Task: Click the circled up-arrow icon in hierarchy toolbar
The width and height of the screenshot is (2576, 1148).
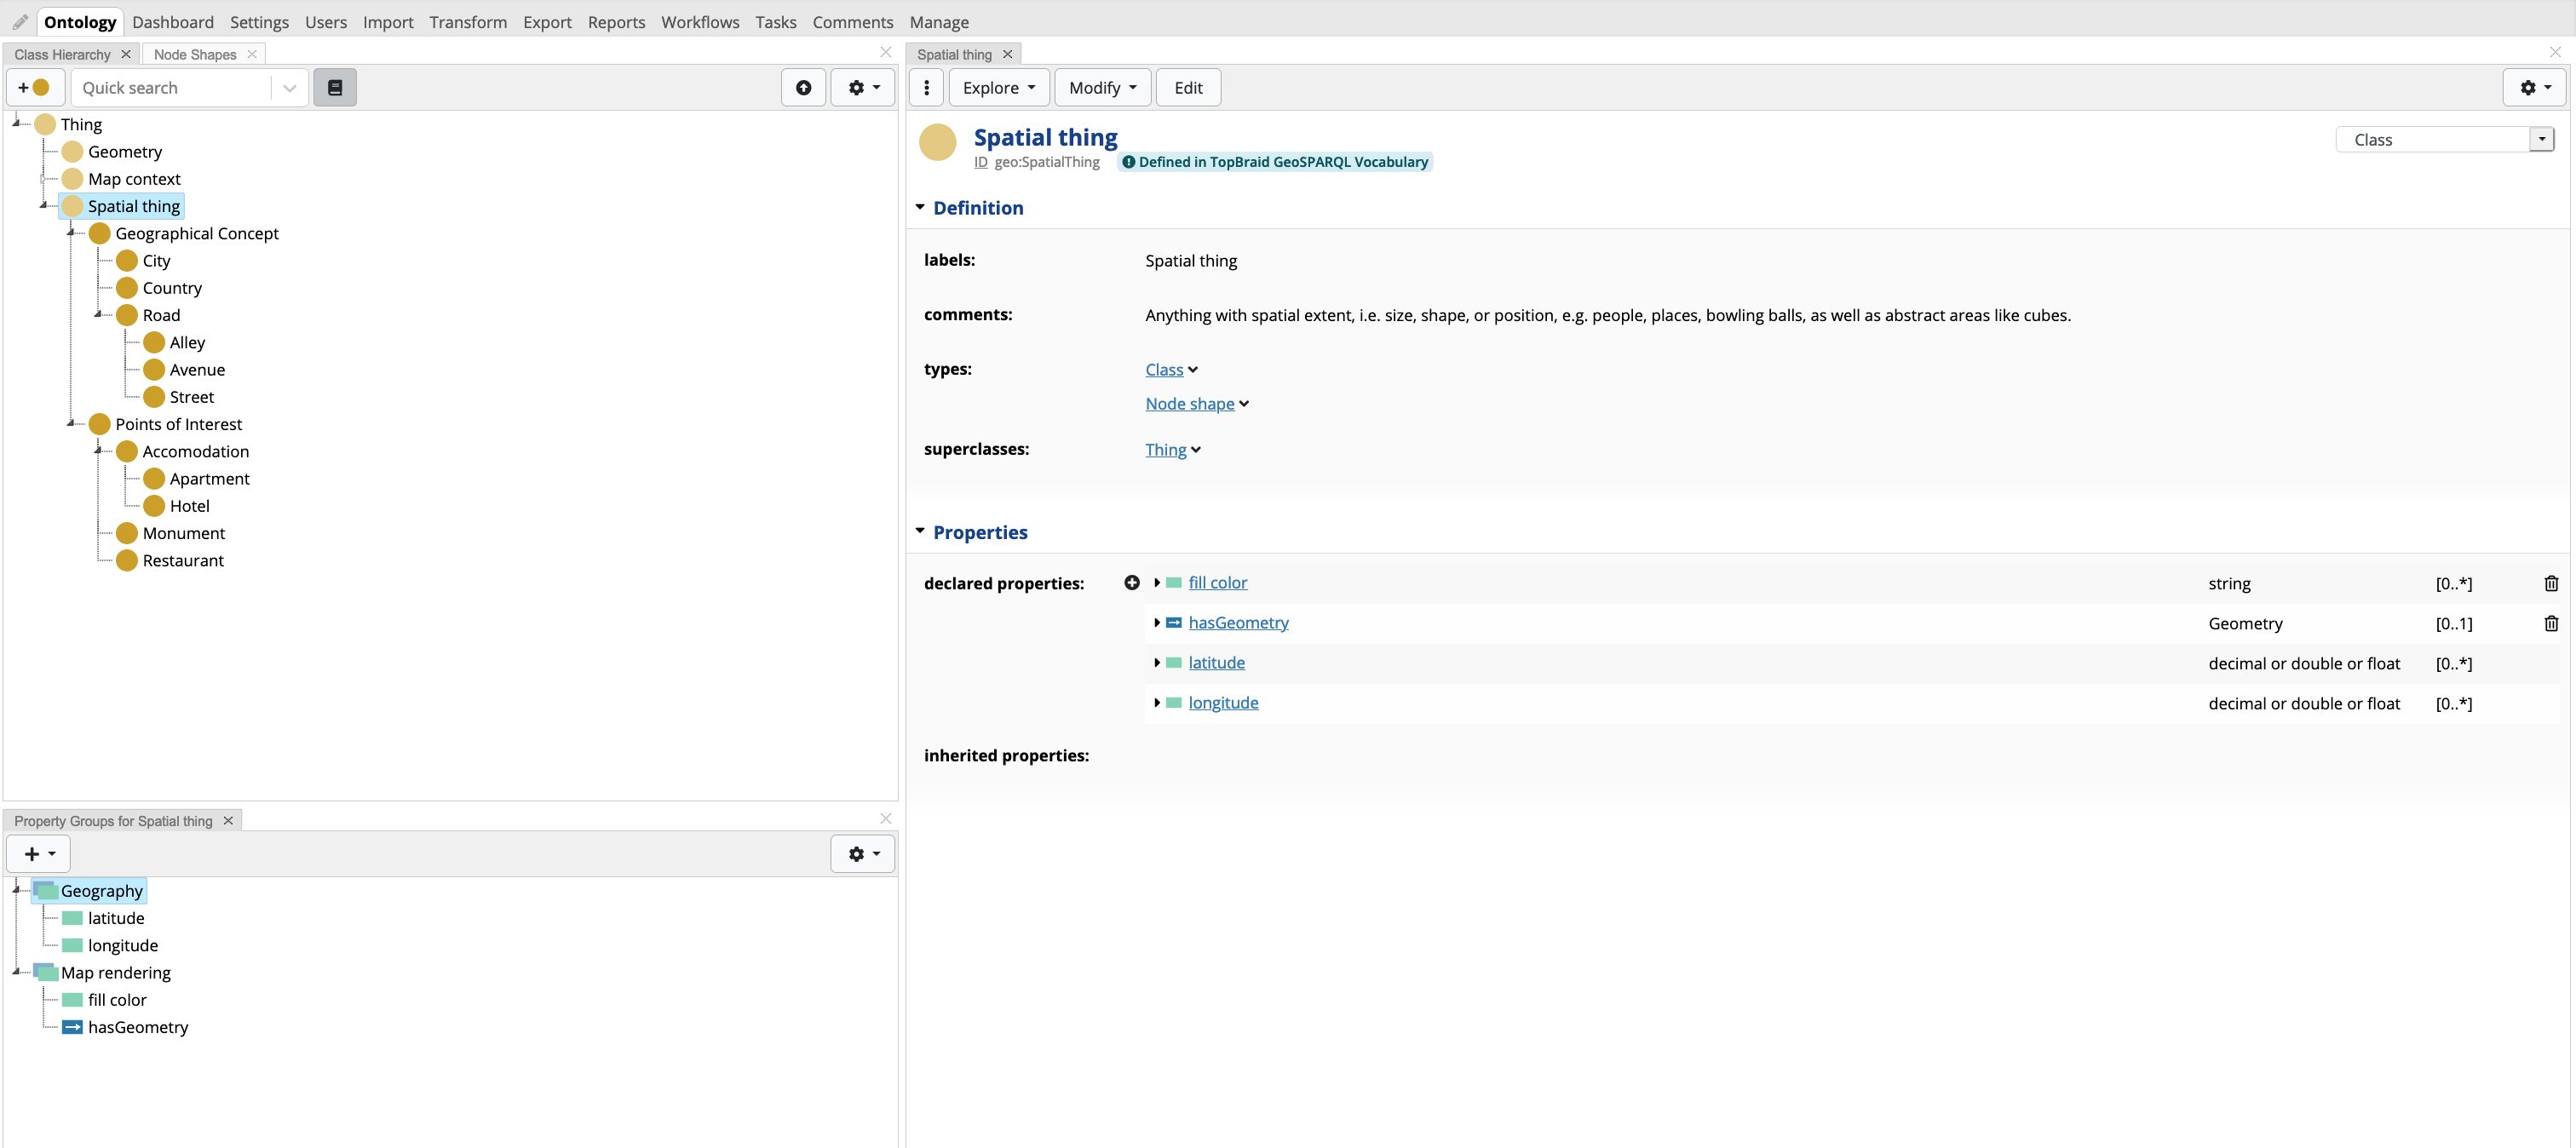Action: [803, 88]
